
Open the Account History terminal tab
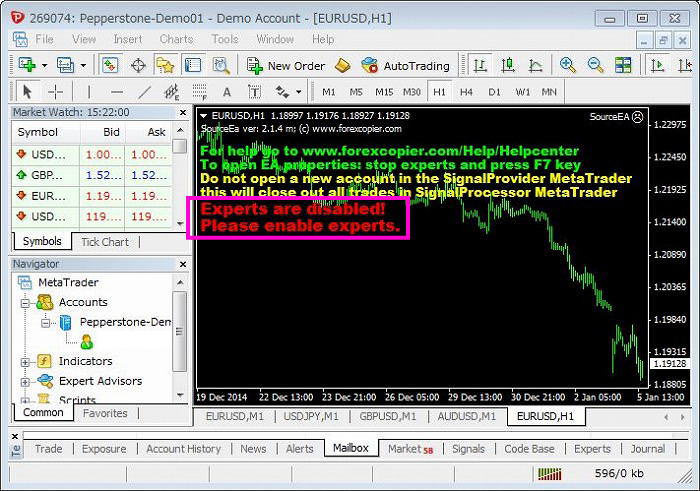pyautogui.click(x=183, y=449)
